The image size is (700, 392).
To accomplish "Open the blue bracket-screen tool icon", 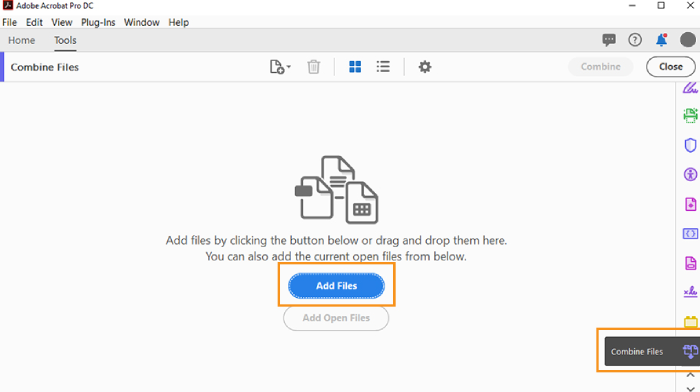I will 690,234.
